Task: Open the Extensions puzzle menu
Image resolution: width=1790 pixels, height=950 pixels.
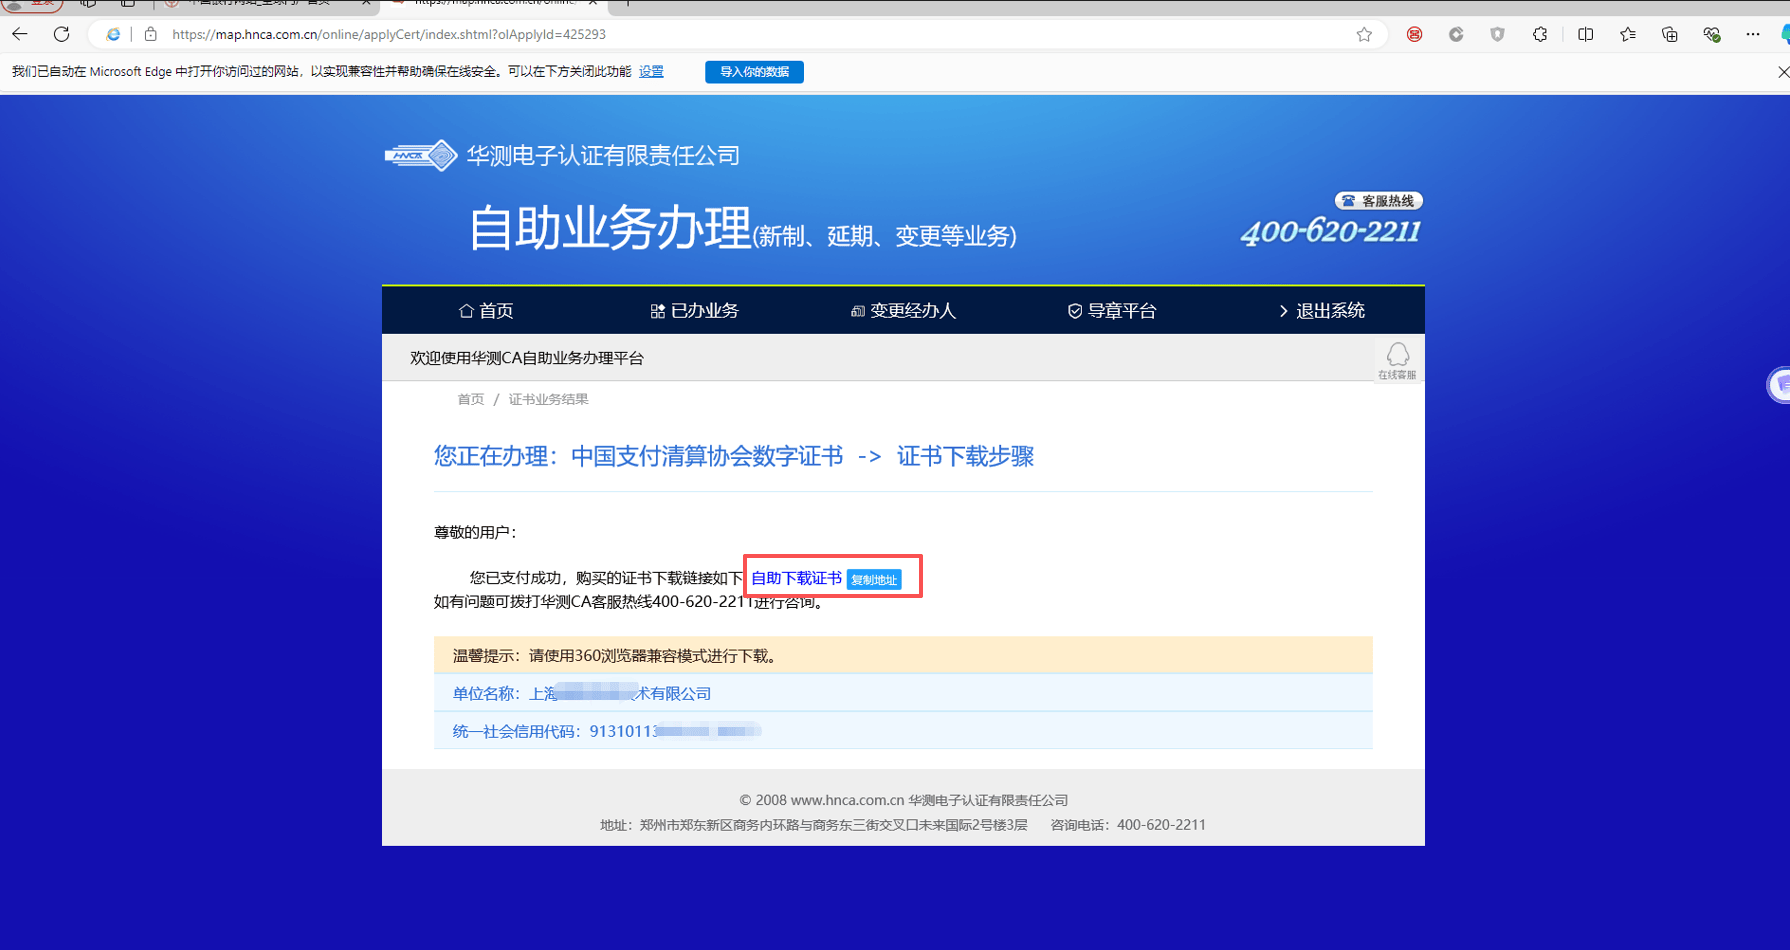Action: point(1540,34)
